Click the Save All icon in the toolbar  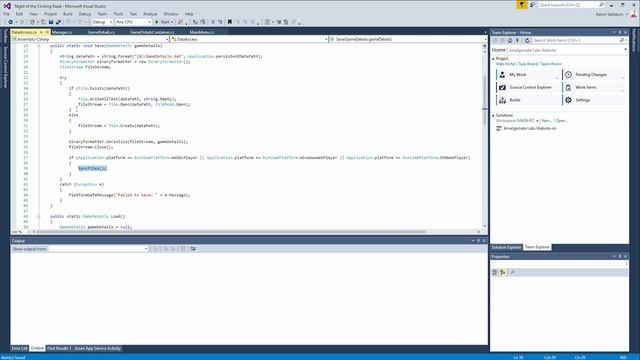tap(58, 22)
